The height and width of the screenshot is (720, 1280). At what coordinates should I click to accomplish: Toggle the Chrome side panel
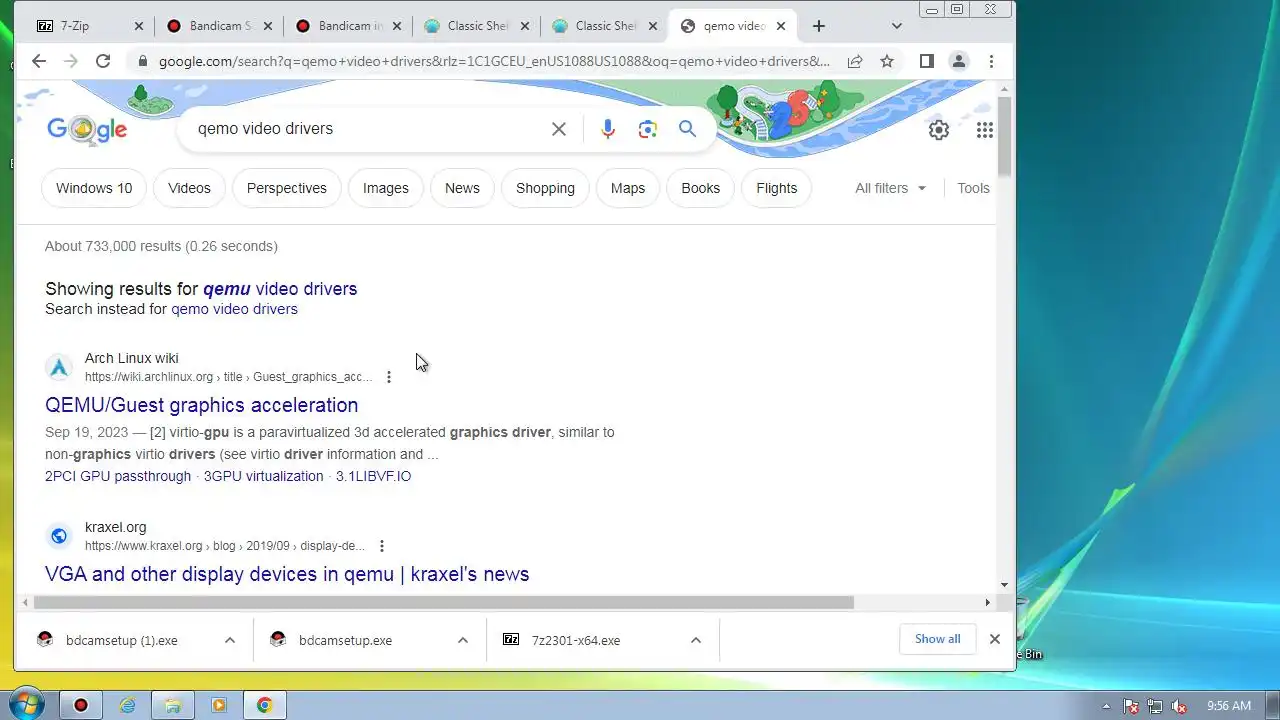(x=926, y=61)
